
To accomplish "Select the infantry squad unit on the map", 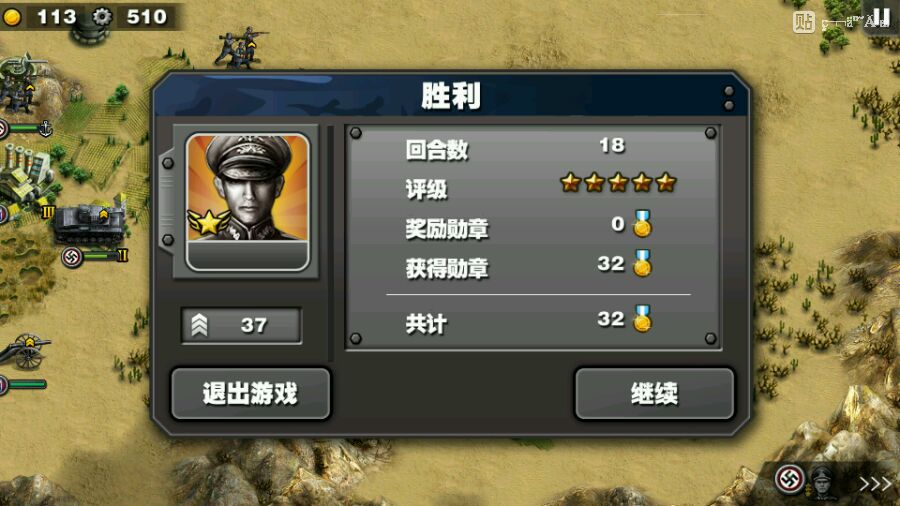I will [x=240, y=48].
